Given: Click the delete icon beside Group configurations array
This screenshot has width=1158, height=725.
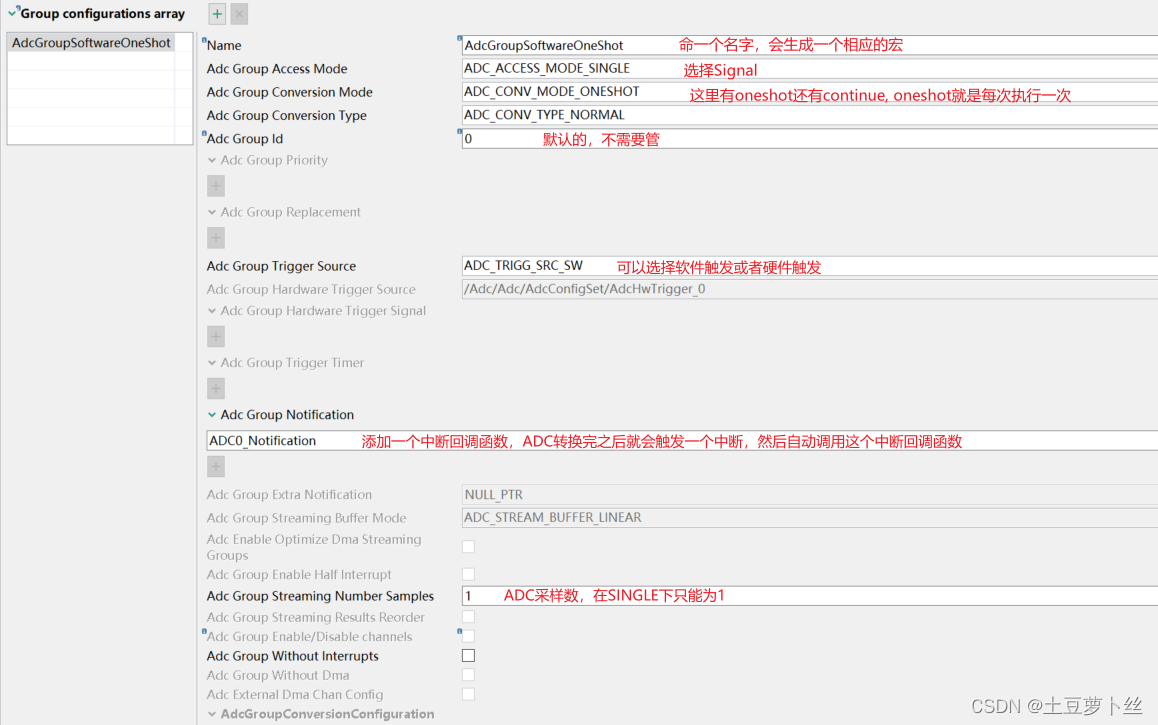Looking at the screenshot, I should [x=239, y=14].
